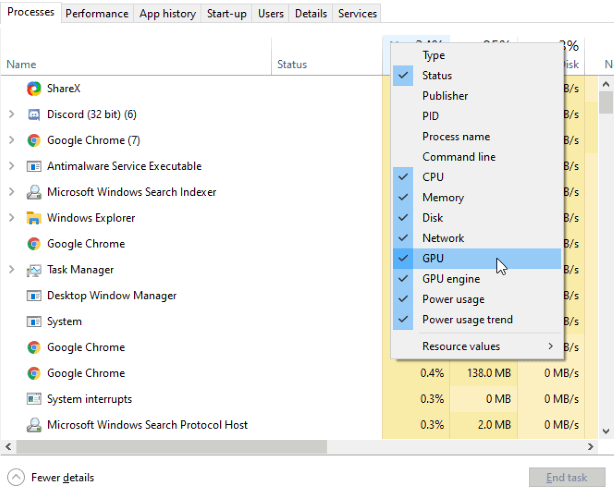Viewport: 614px width, 500px height.
Task: Toggle the GPU column option
Action: (x=477, y=258)
